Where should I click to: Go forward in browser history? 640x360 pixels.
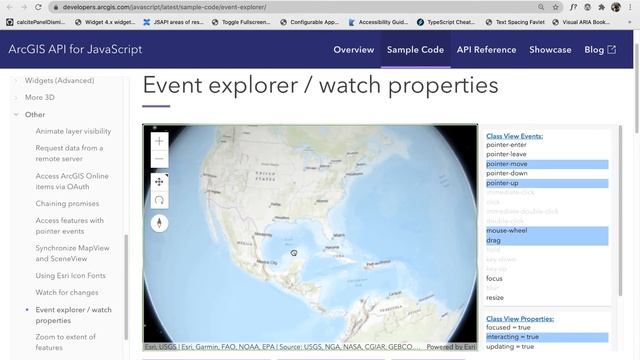pyautogui.click(x=24, y=7)
